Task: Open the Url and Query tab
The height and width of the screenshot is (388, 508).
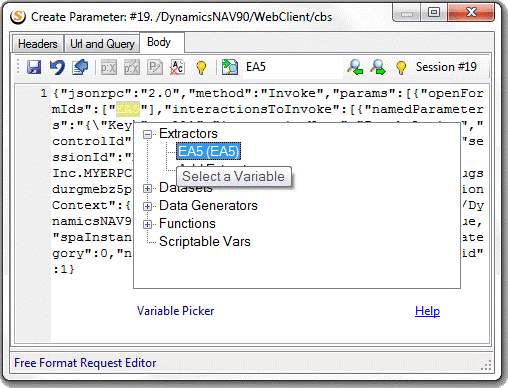Action: coord(102,44)
